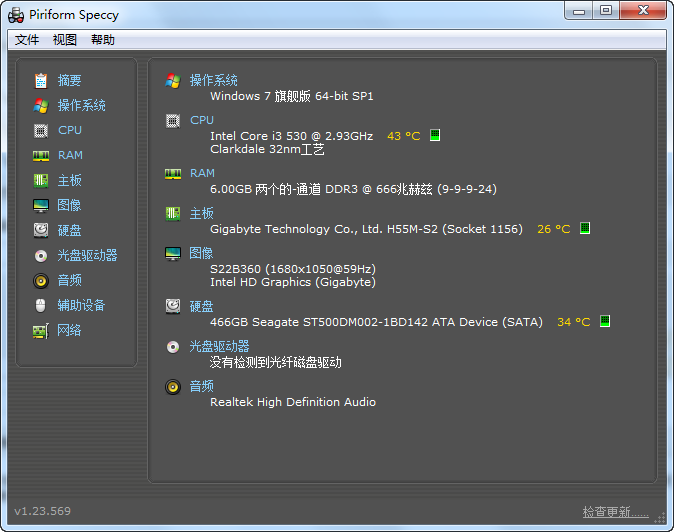Screen dimensions: 674x532
Task: Click the 摘要 clipboard icon in sidebar
Action: pyautogui.click(x=41, y=80)
